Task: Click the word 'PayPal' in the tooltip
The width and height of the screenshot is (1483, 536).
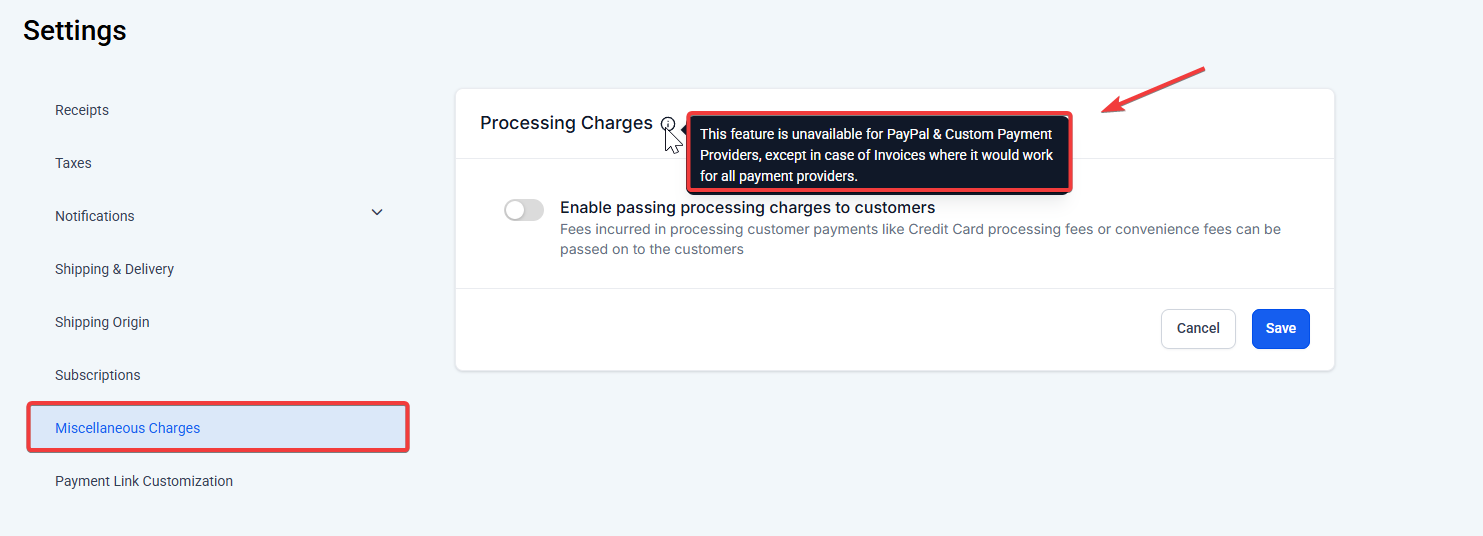Action: click(x=909, y=134)
